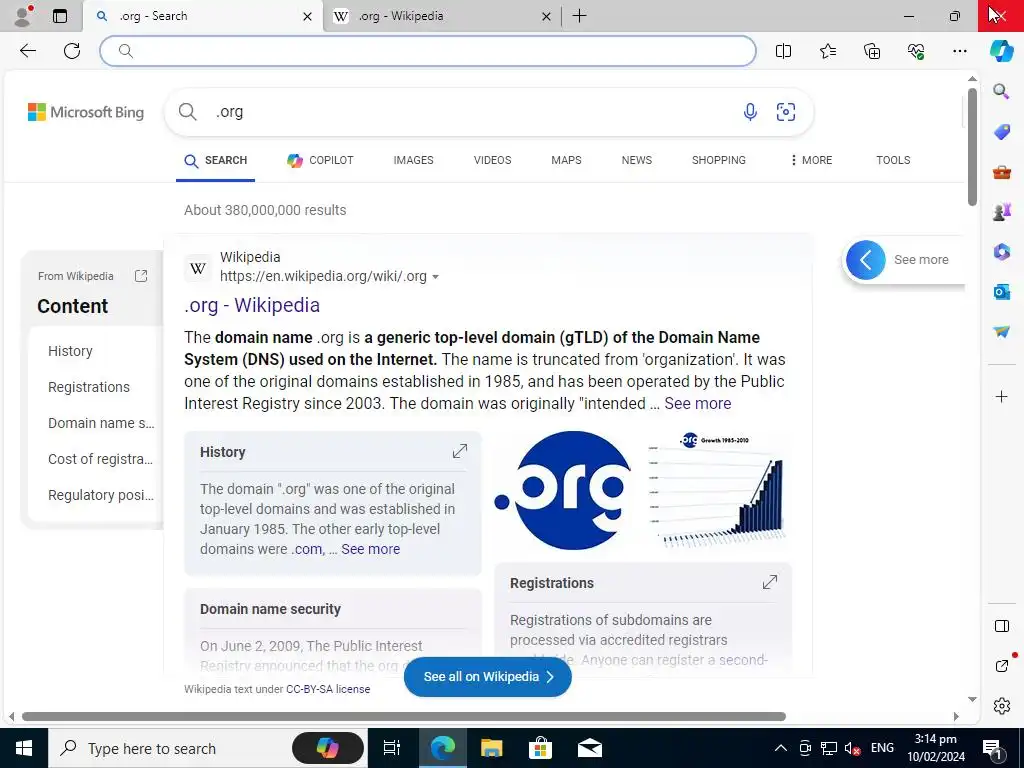Jump to Domain name s... in Content list
This screenshot has width=1024, height=768.
(101, 423)
